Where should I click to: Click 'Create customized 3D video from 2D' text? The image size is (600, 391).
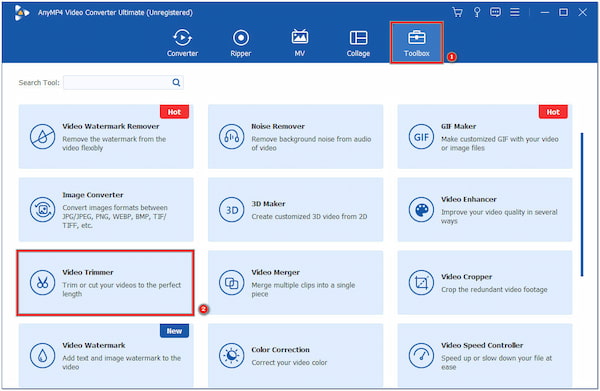[x=309, y=217]
